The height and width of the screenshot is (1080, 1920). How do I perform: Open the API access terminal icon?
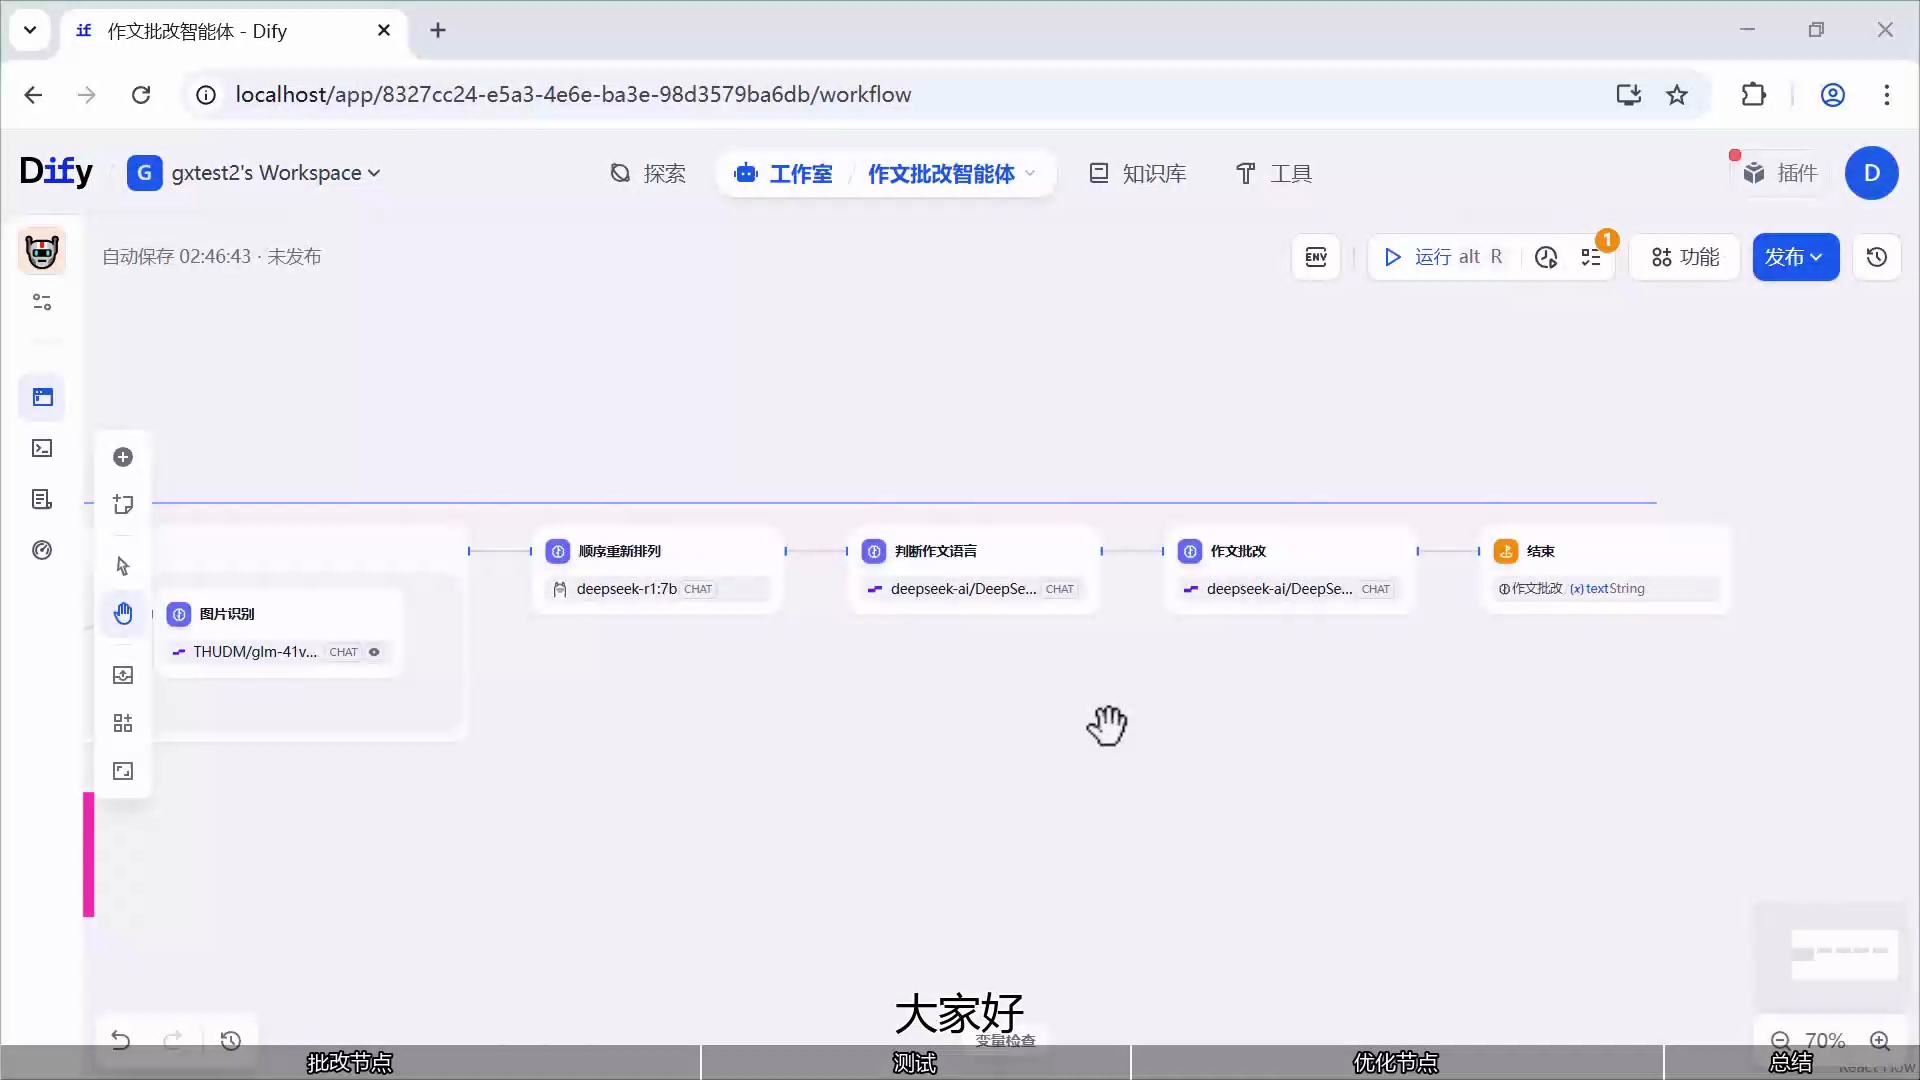coord(42,448)
